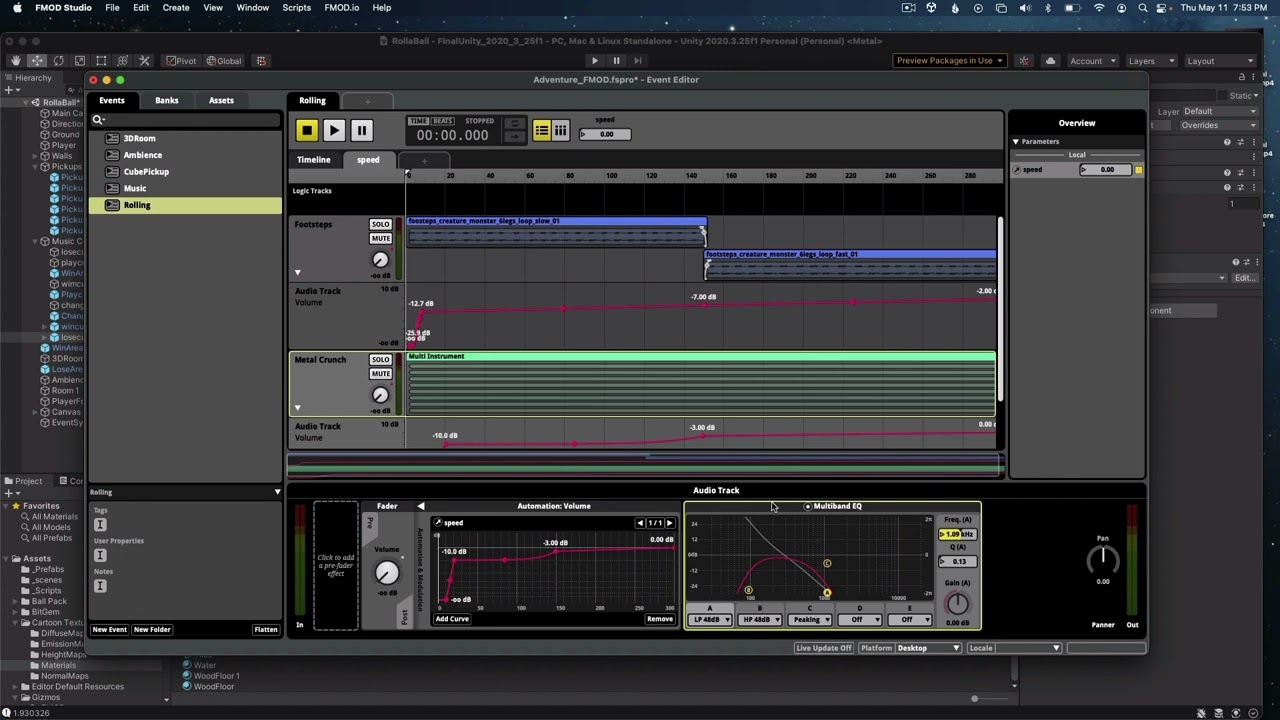The width and height of the screenshot is (1280, 720).
Task: Select the 3DRoom event
Action: (x=139, y=138)
